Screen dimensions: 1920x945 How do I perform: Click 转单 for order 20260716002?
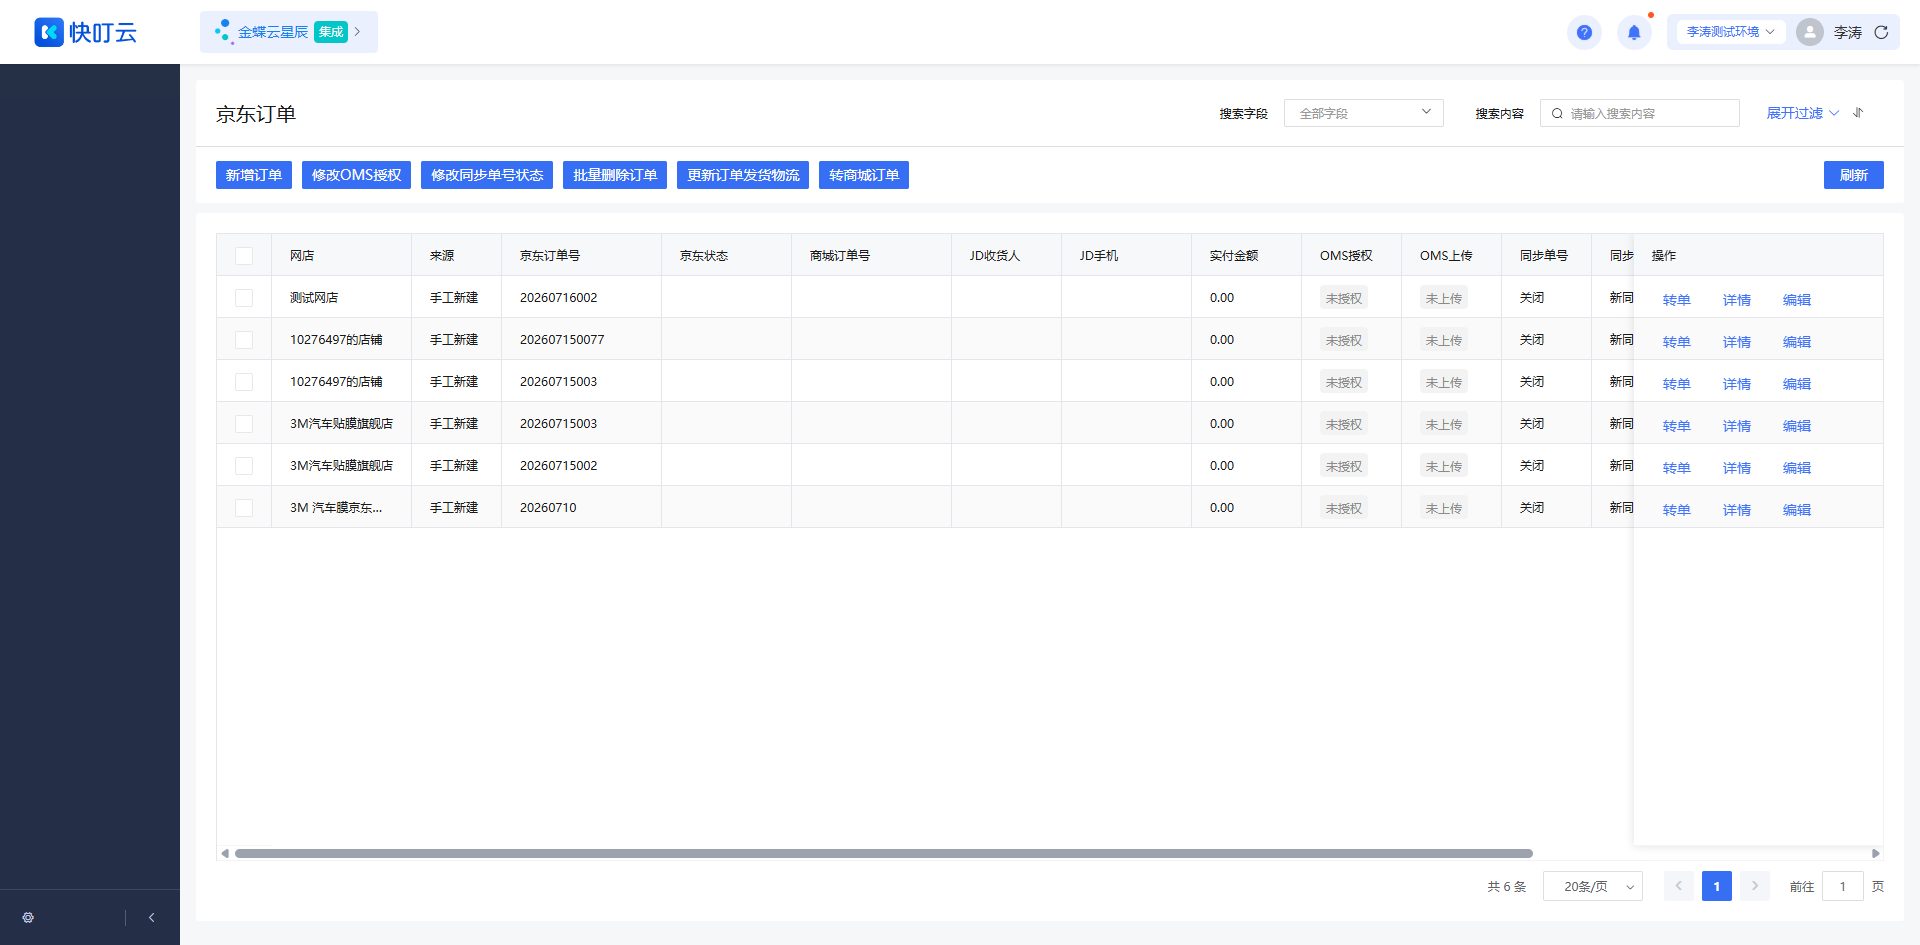(x=1677, y=300)
